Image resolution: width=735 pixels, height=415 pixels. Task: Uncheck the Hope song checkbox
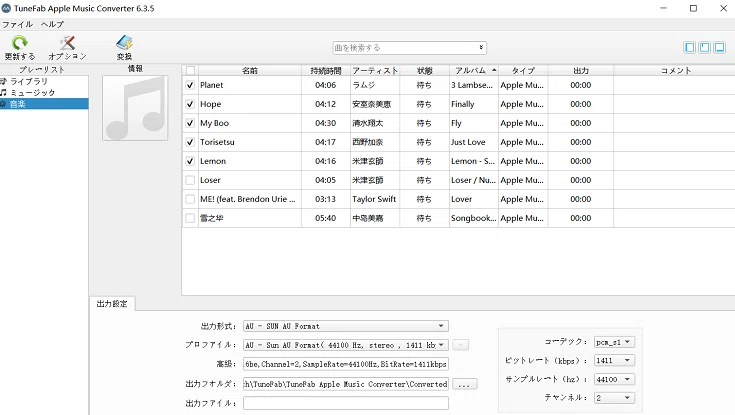pos(190,104)
